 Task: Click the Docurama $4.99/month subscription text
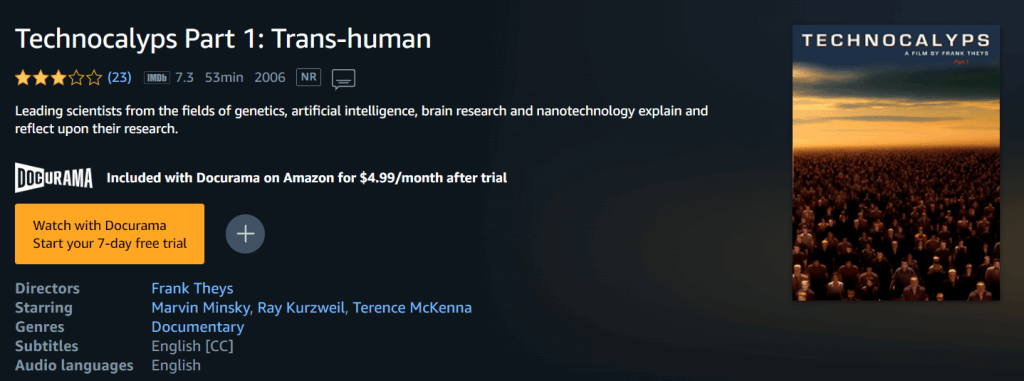pyautogui.click(x=307, y=178)
